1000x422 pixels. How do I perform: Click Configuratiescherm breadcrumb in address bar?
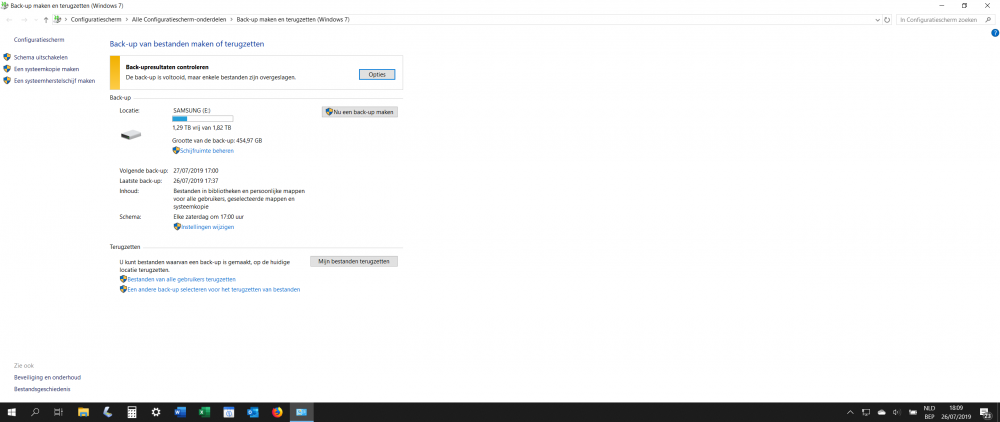(x=96, y=20)
